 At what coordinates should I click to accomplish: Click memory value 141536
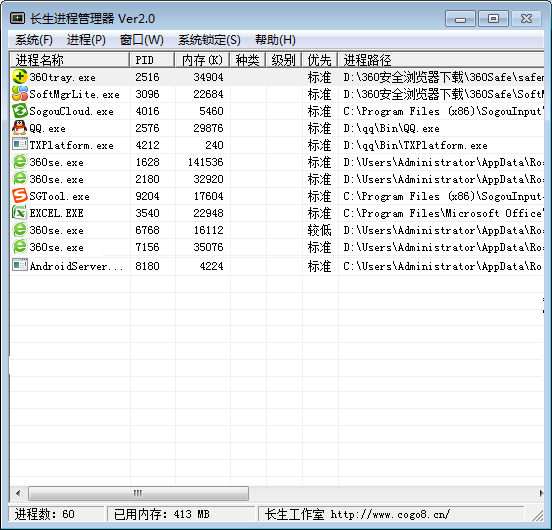(x=206, y=162)
